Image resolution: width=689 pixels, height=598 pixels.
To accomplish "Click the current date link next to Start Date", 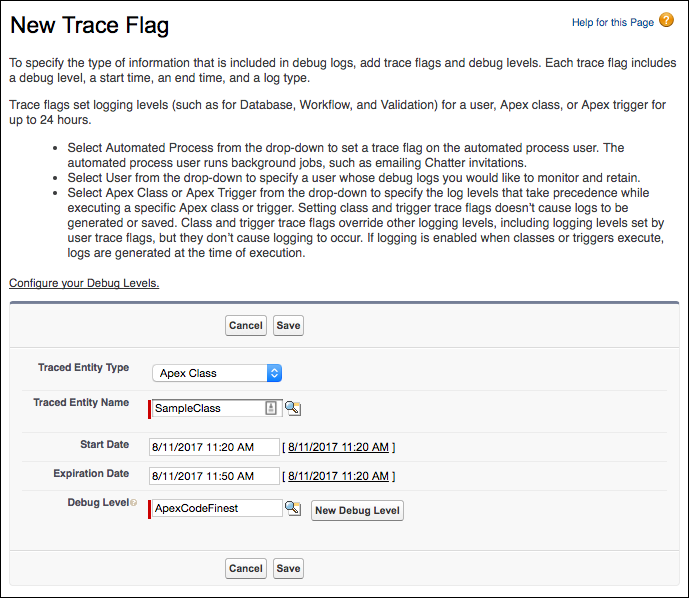I will (x=338, y=447).
